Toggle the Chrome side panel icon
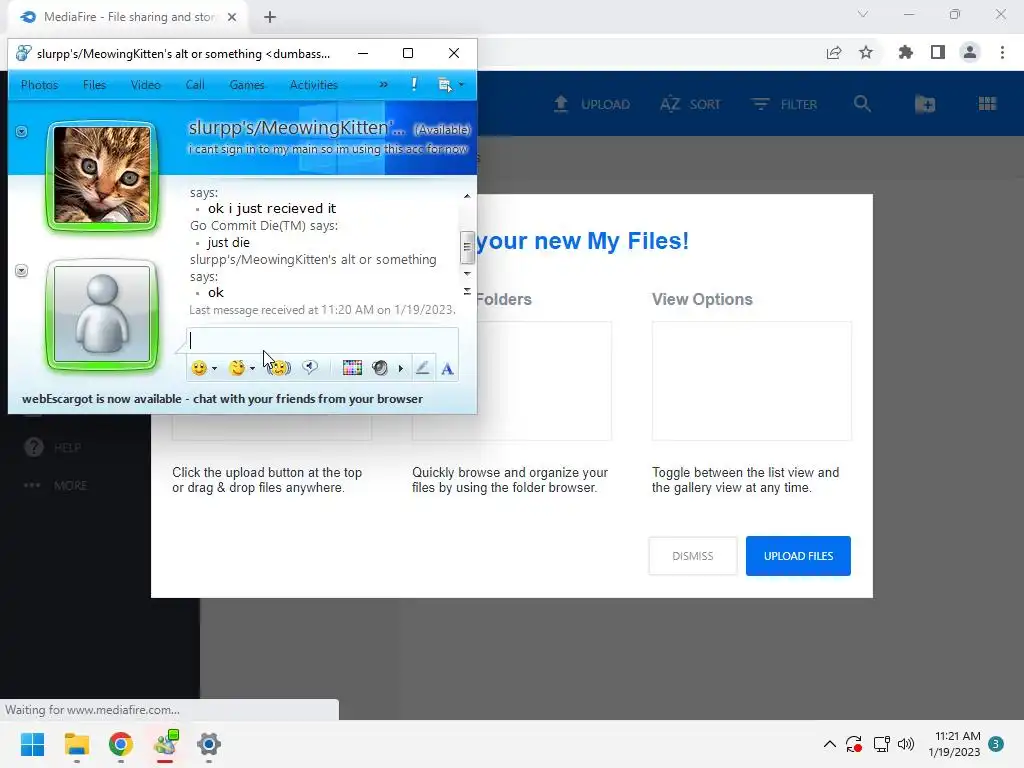 pyautogui.click(x=938, y=52)
